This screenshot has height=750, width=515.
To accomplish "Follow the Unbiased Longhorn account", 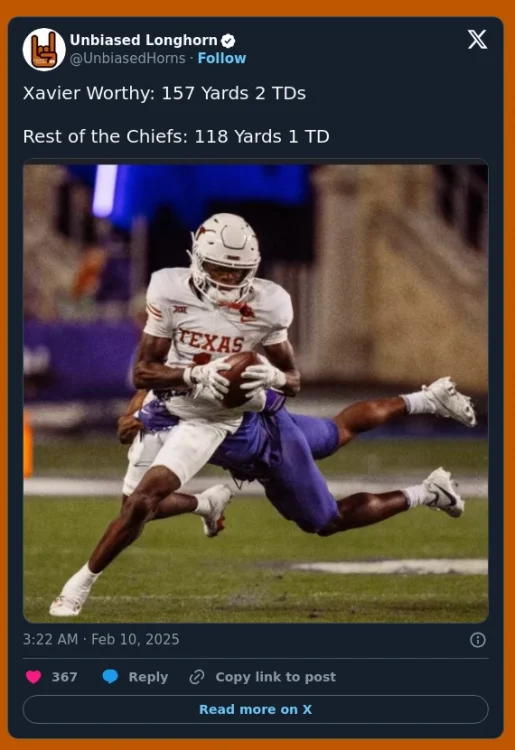I will coord(222,58).
